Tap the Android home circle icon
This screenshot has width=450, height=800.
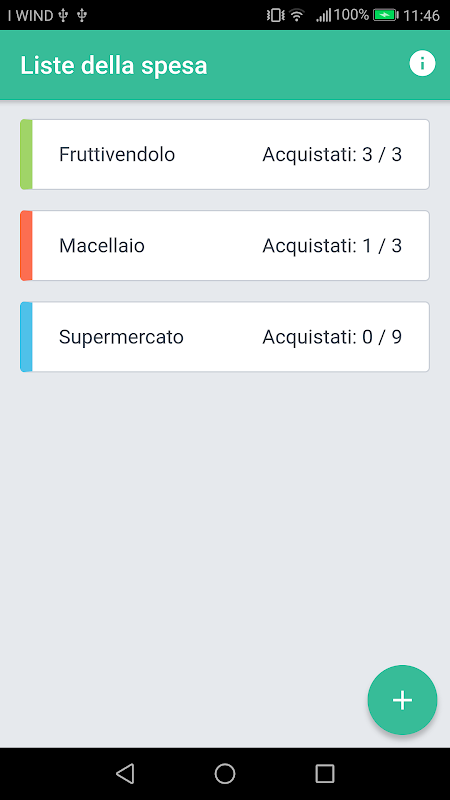tap(224, 773)
